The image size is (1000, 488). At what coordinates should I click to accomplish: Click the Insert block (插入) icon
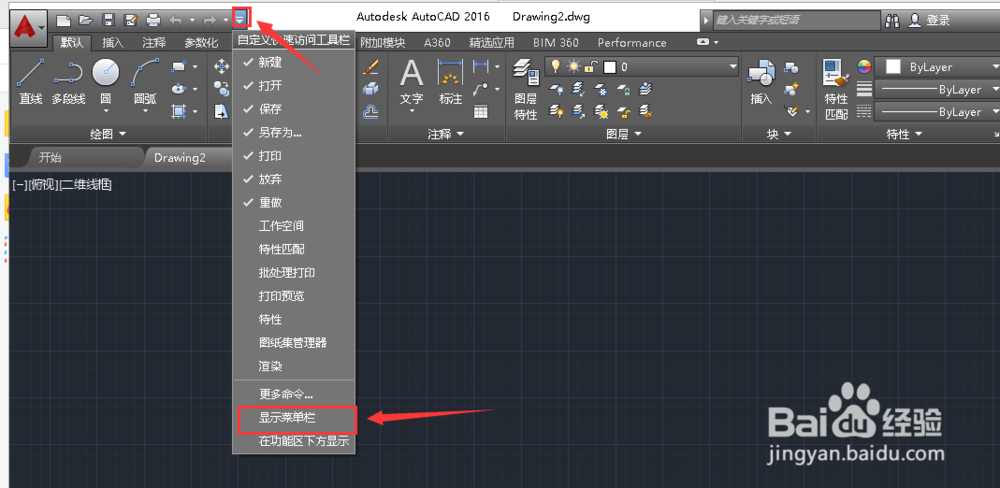[x=761, y=82]
